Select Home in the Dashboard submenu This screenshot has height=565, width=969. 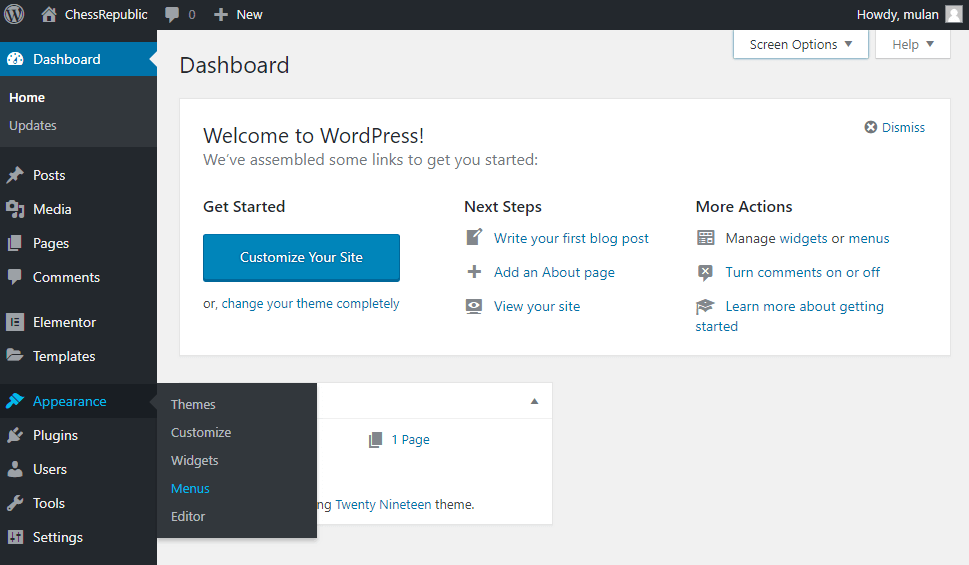point(27,98)
